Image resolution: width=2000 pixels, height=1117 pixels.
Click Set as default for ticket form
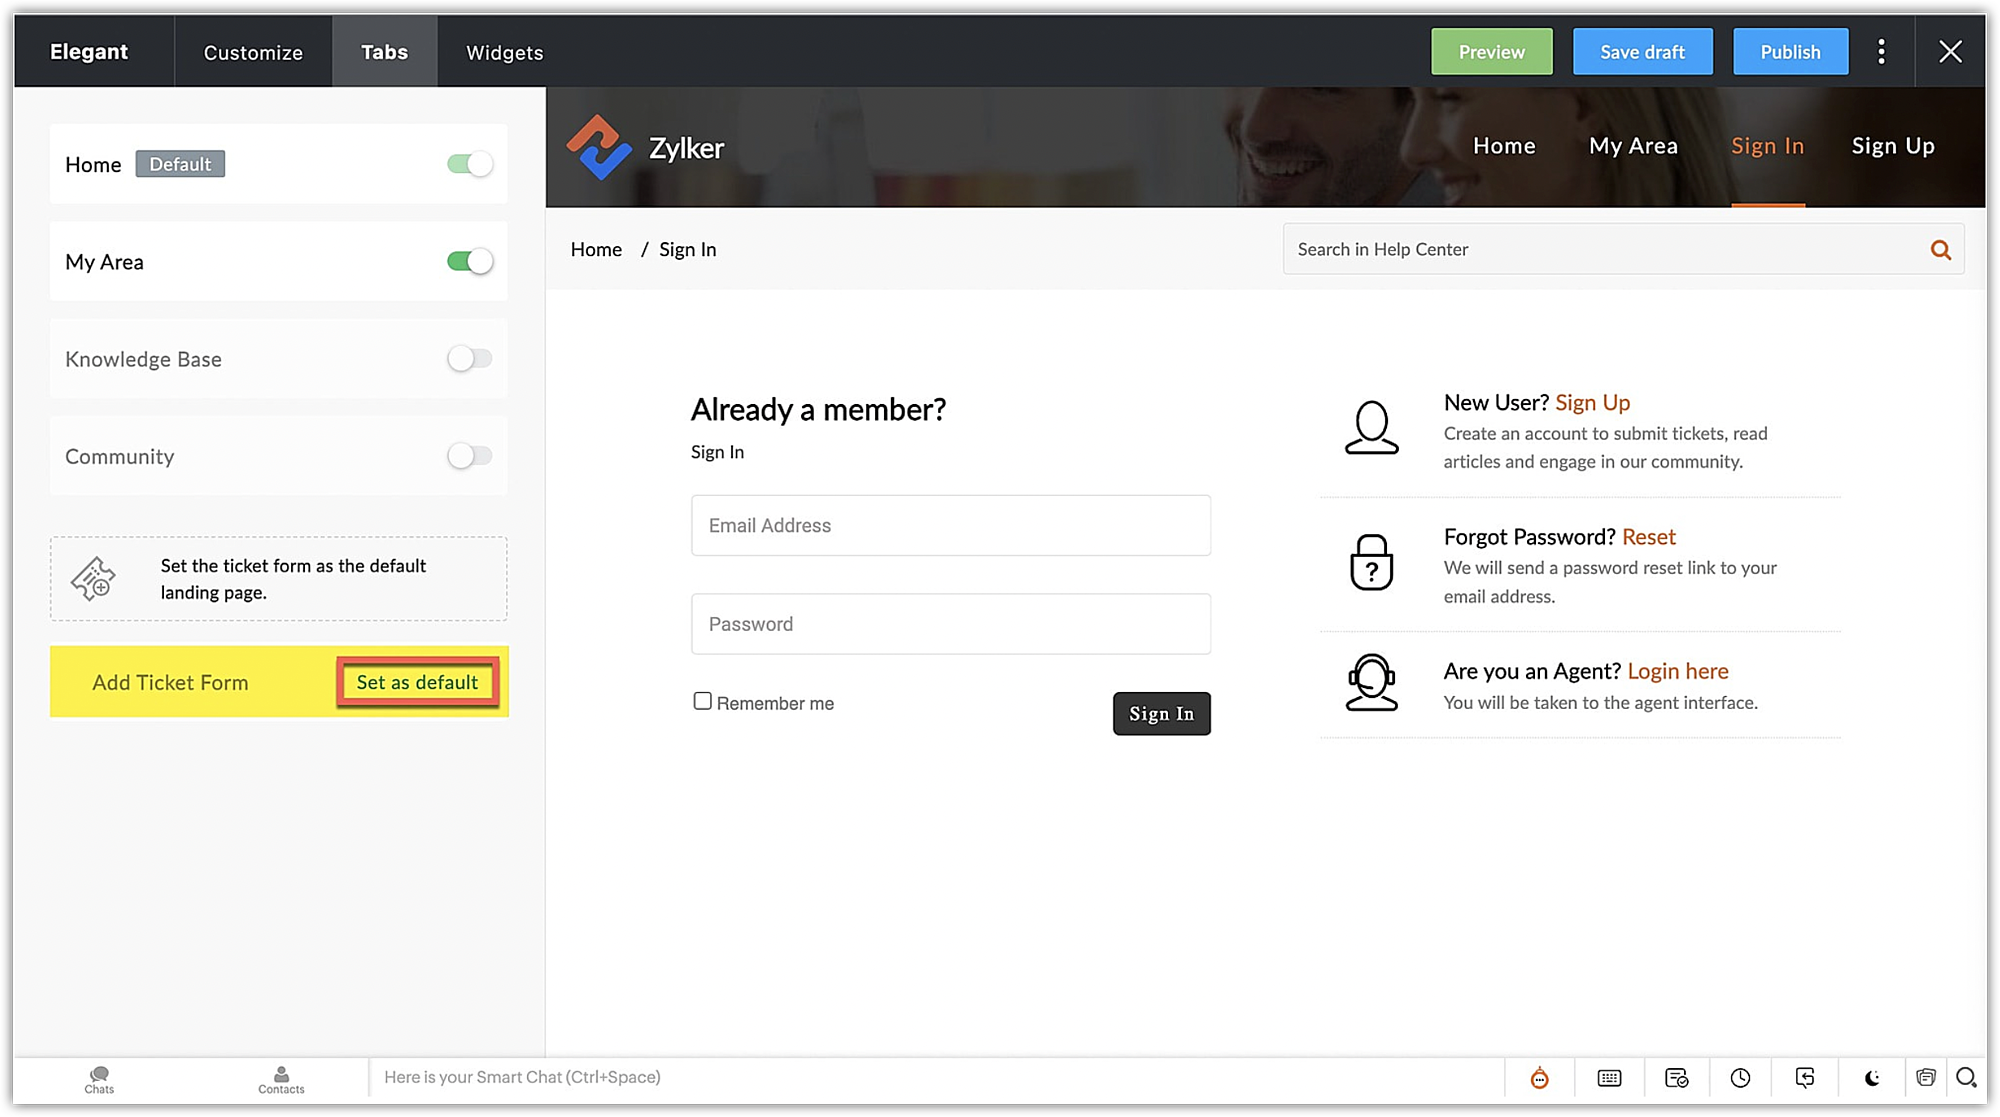(x=417, y=682)
